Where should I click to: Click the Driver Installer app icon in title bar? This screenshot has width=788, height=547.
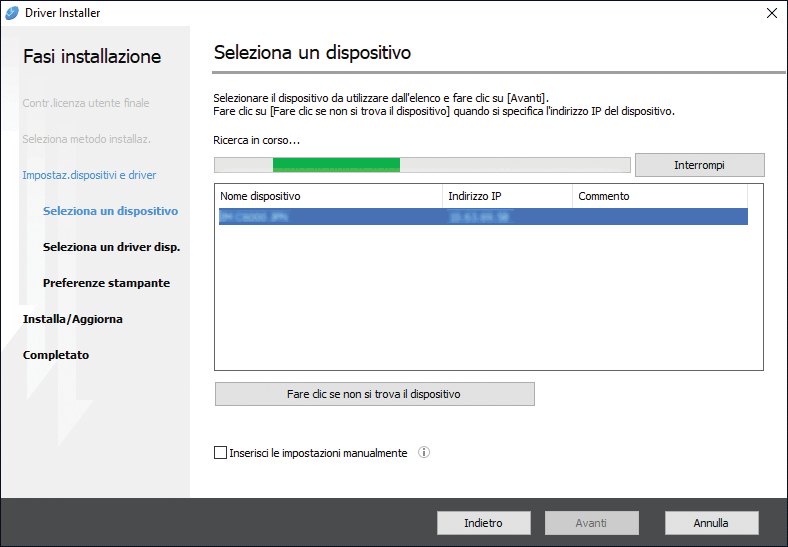pyautogui.click(x=12, y=13)
